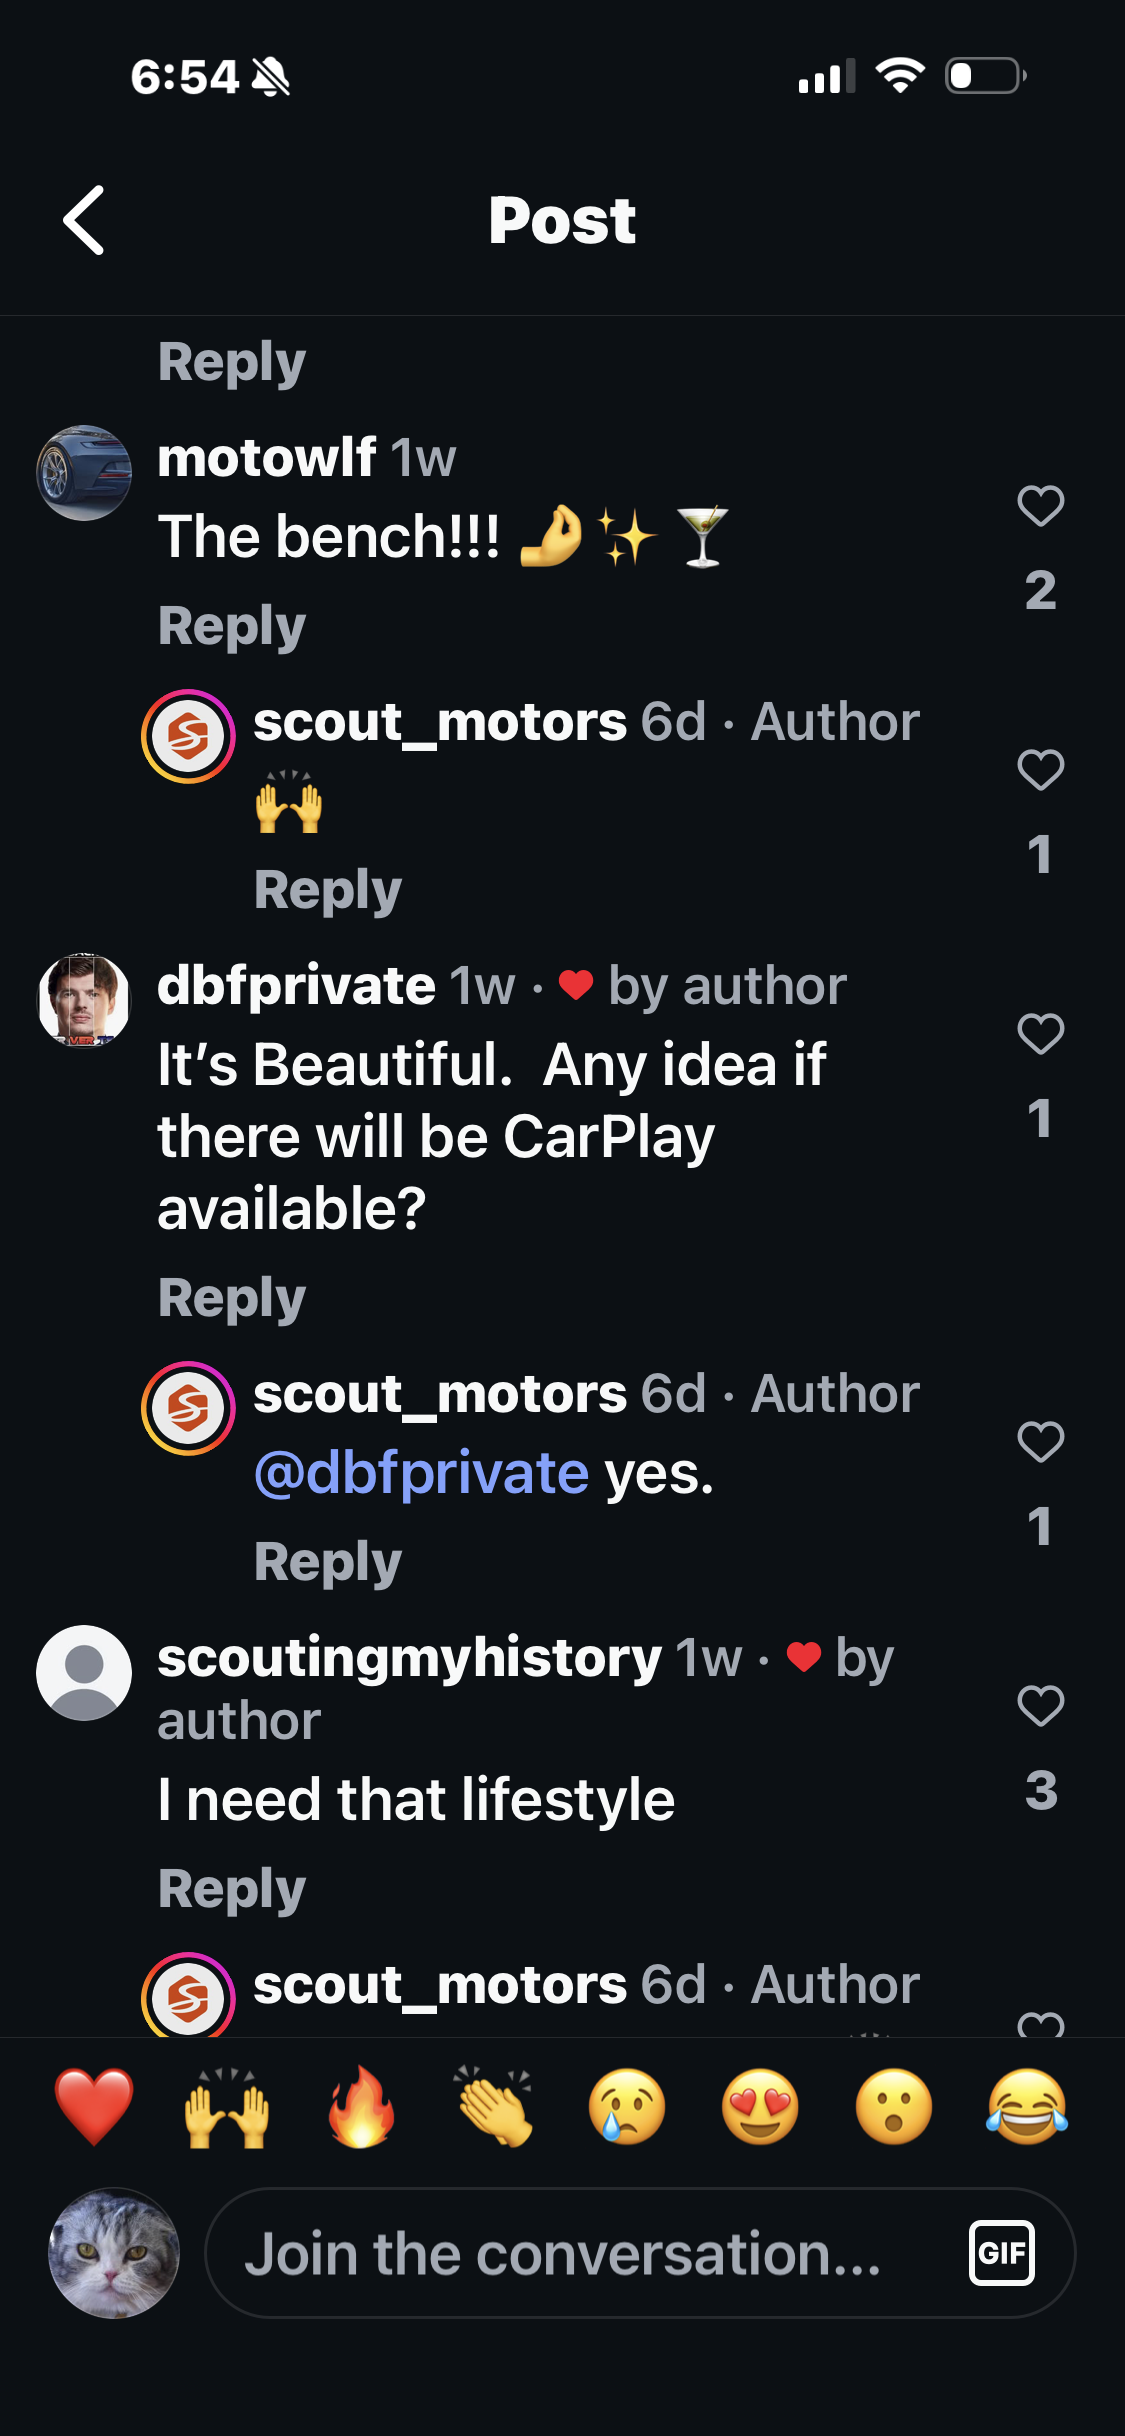Image resolution: width=1125 pixels, height=2436 pixels.
Task: Send the clapping hands quick reaction
Action: point(495,2107)
